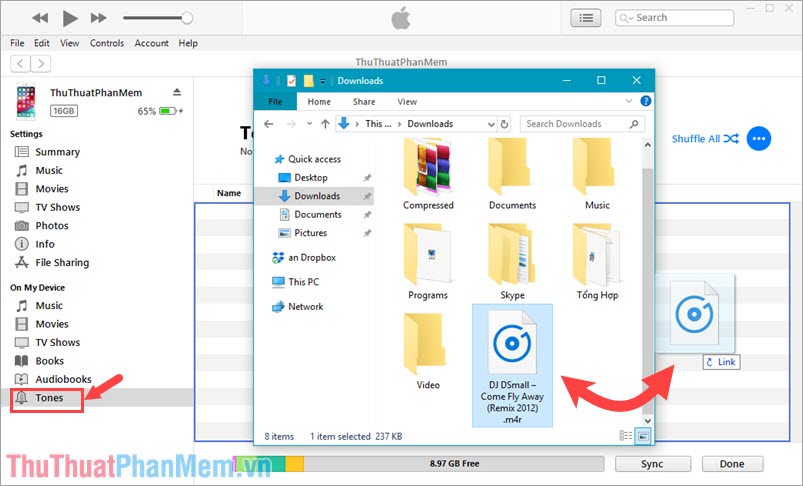Click the storage capacity bar
This screenshot has width=803, height=486.
418,464
